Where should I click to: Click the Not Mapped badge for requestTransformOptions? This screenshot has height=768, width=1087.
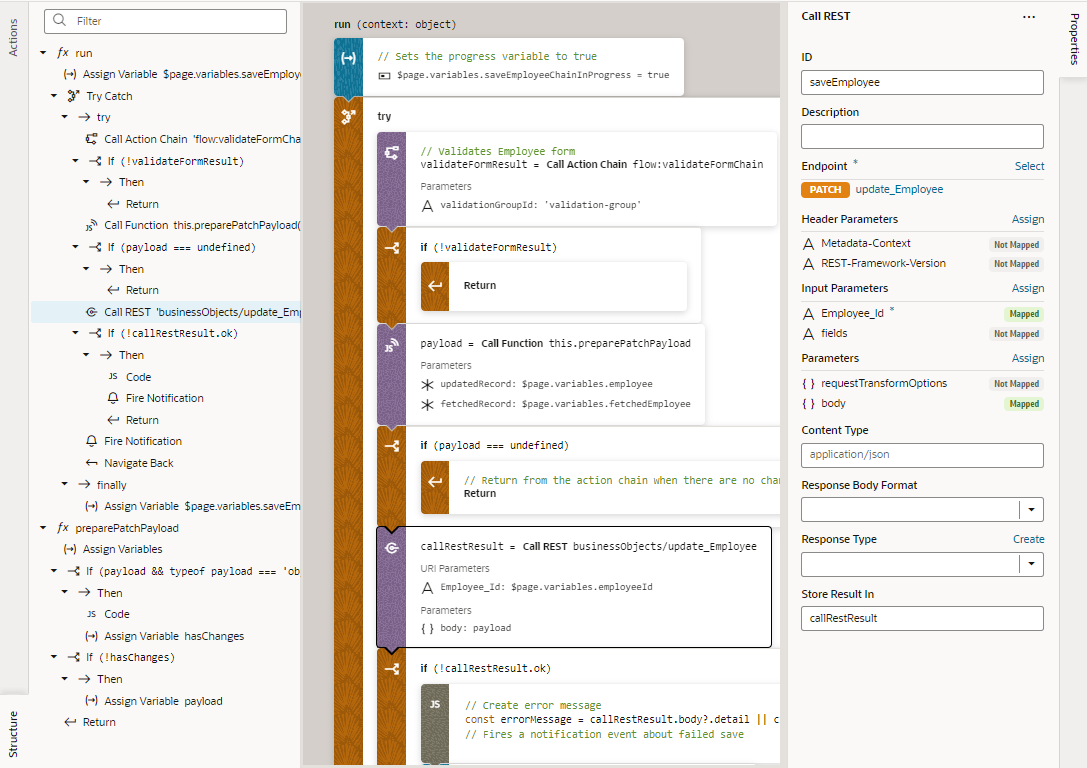pyautogui.click(x=1016, y=384)
